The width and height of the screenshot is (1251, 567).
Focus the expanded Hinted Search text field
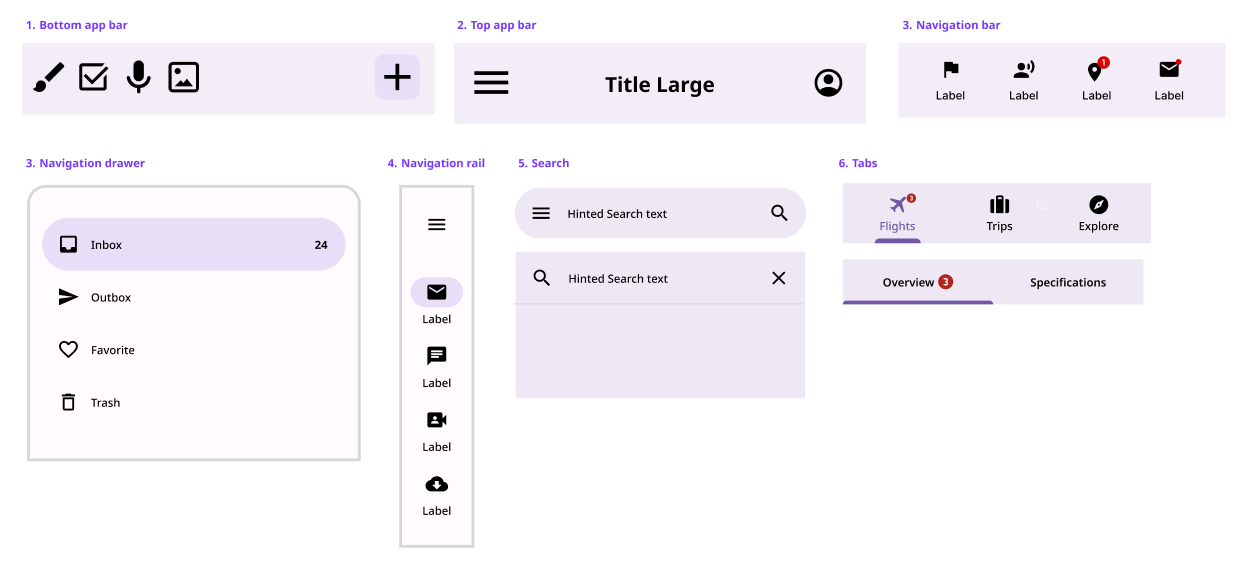tap(660, 278)
